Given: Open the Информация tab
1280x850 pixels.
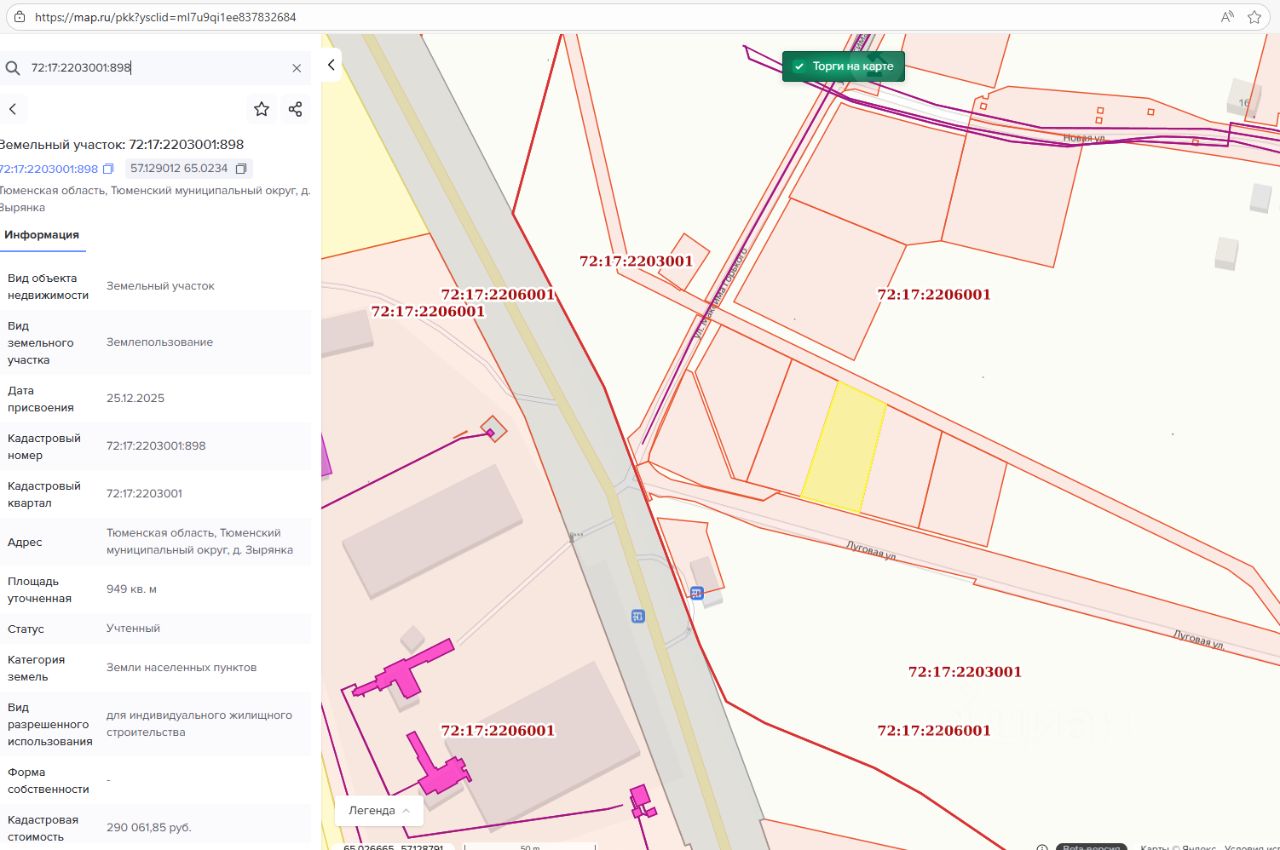Looking at the screenshot, I should (x=41, y=235).
